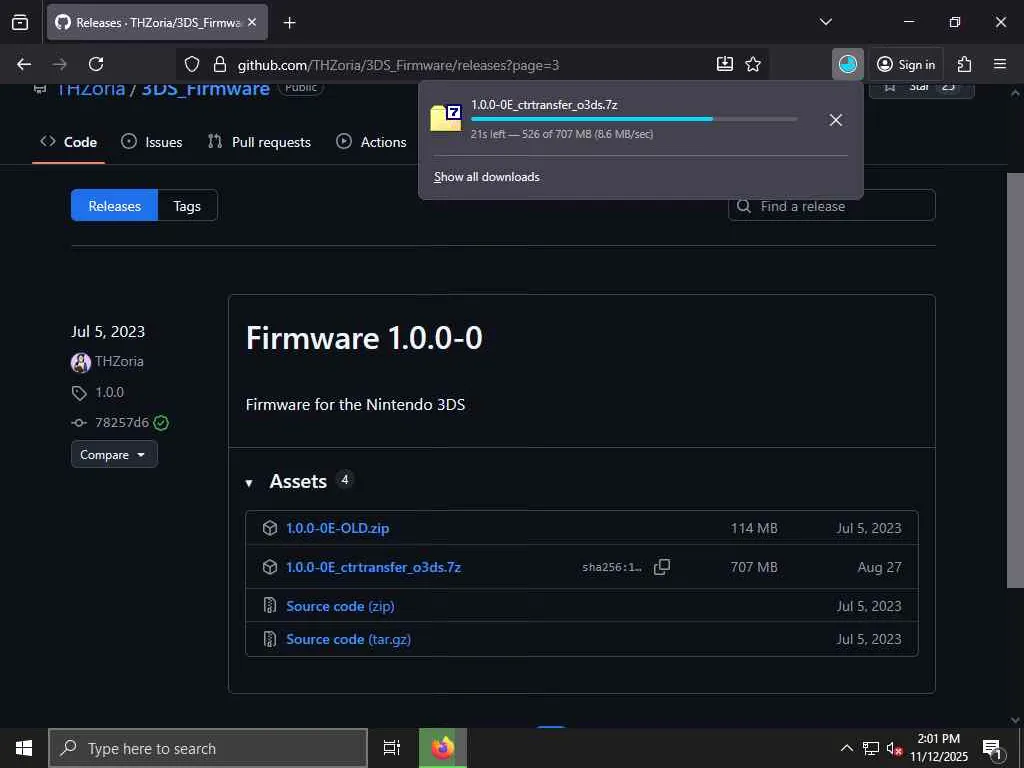The image size is (1024, 768).
Task: Open the extensions puzzle icon
Action: 964,64
